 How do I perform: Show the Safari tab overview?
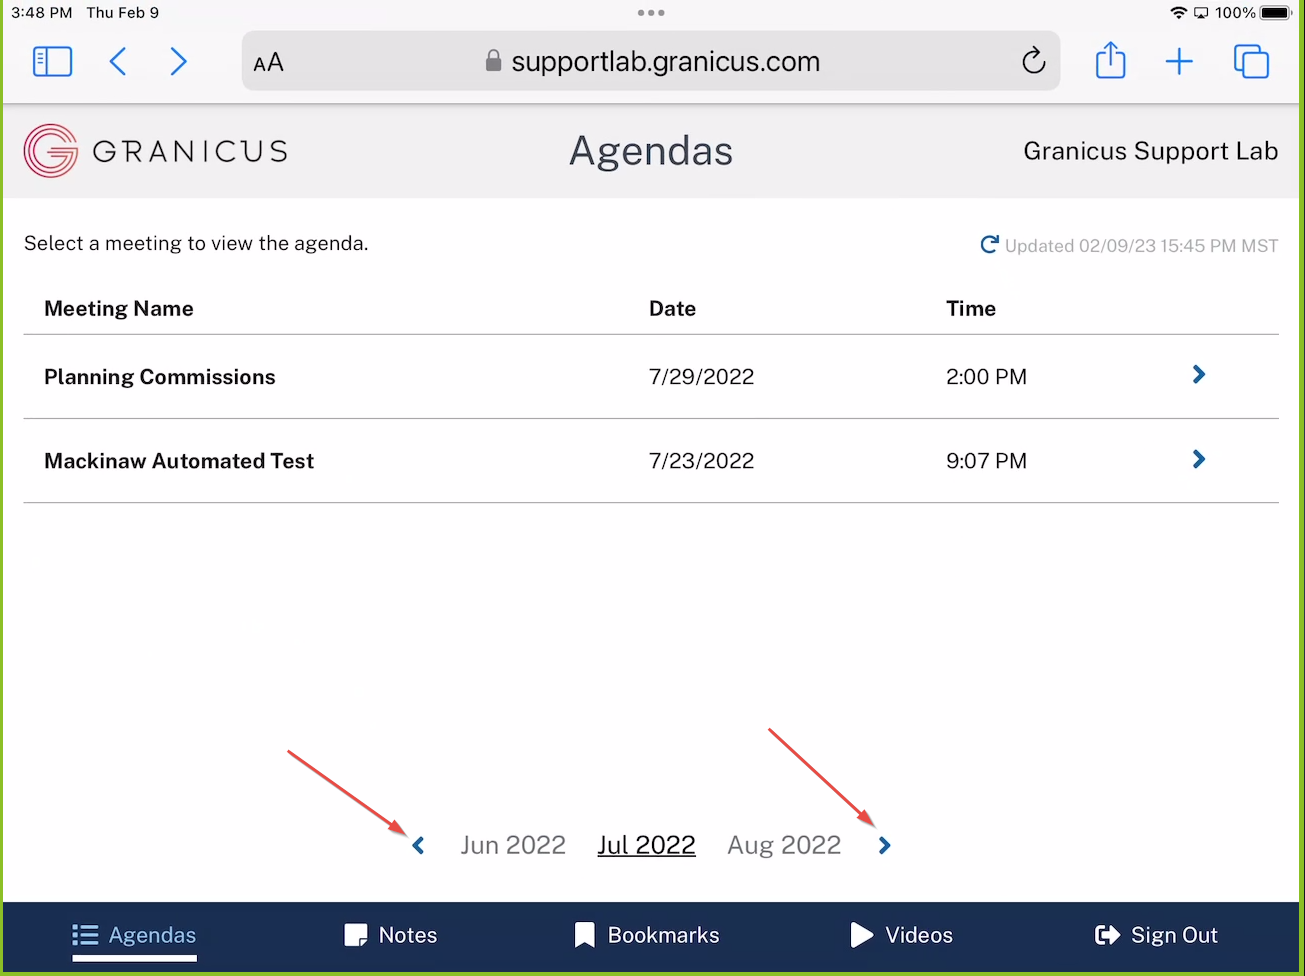point(1251,62)
